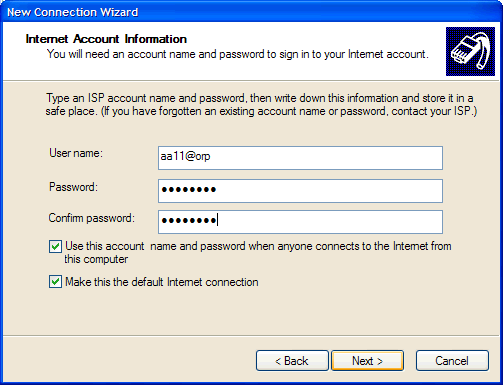This screenshot has width=503, height=385.
Task: Click the 'Confirm password:' label
Action: click(92, 218)
